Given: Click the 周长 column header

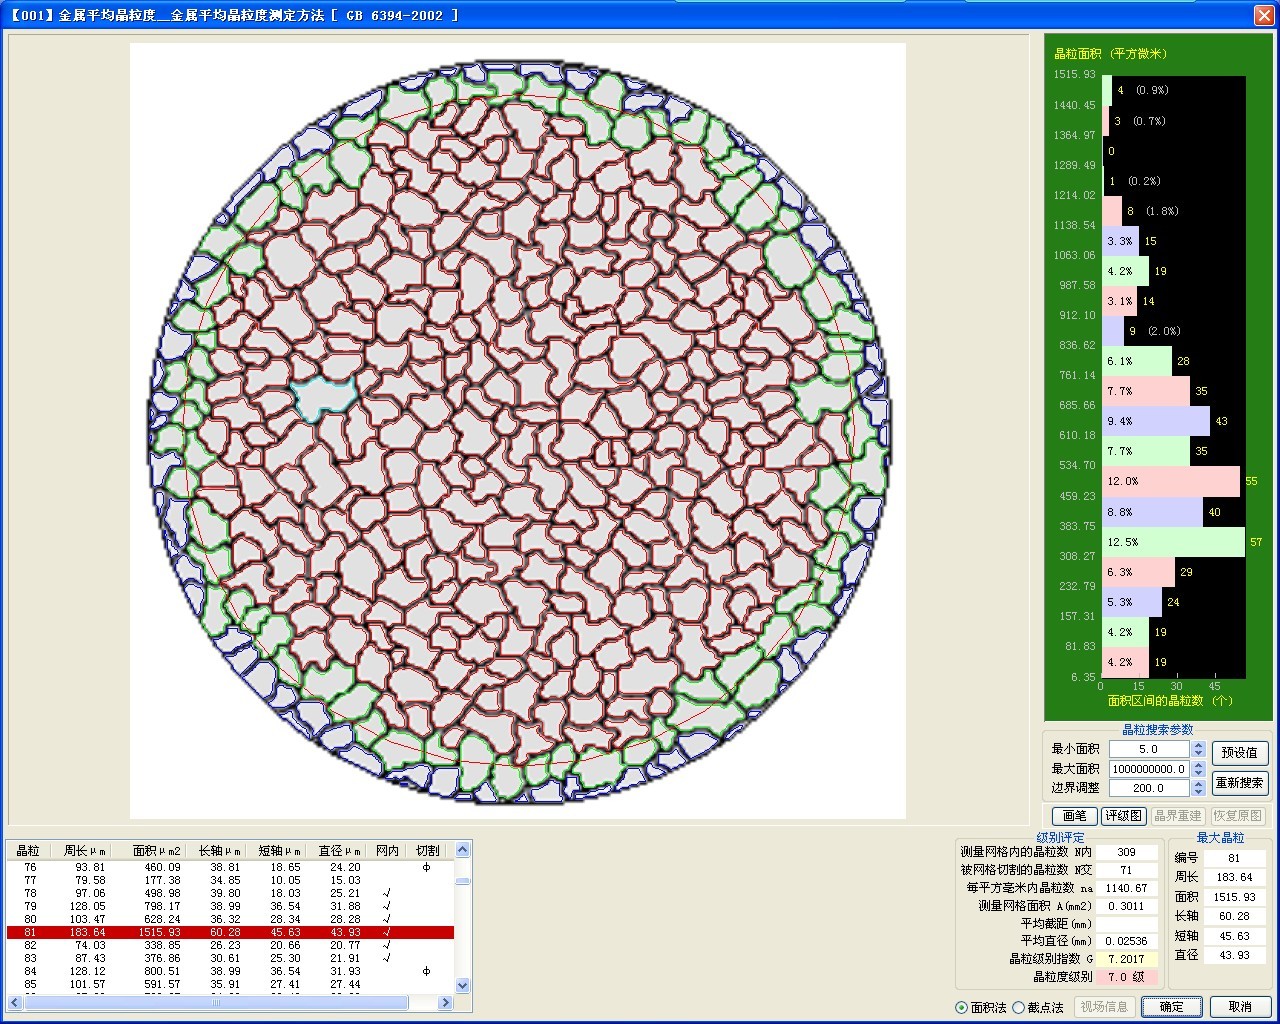Looking at the screenshot, I should (85, 851).
